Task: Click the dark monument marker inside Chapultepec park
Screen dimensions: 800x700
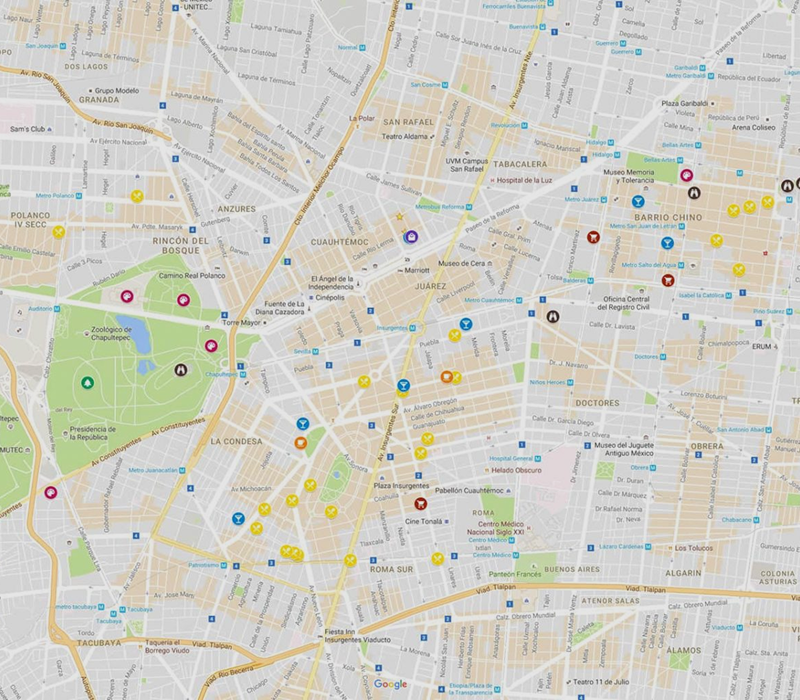Action: click(x=181, y=370)
